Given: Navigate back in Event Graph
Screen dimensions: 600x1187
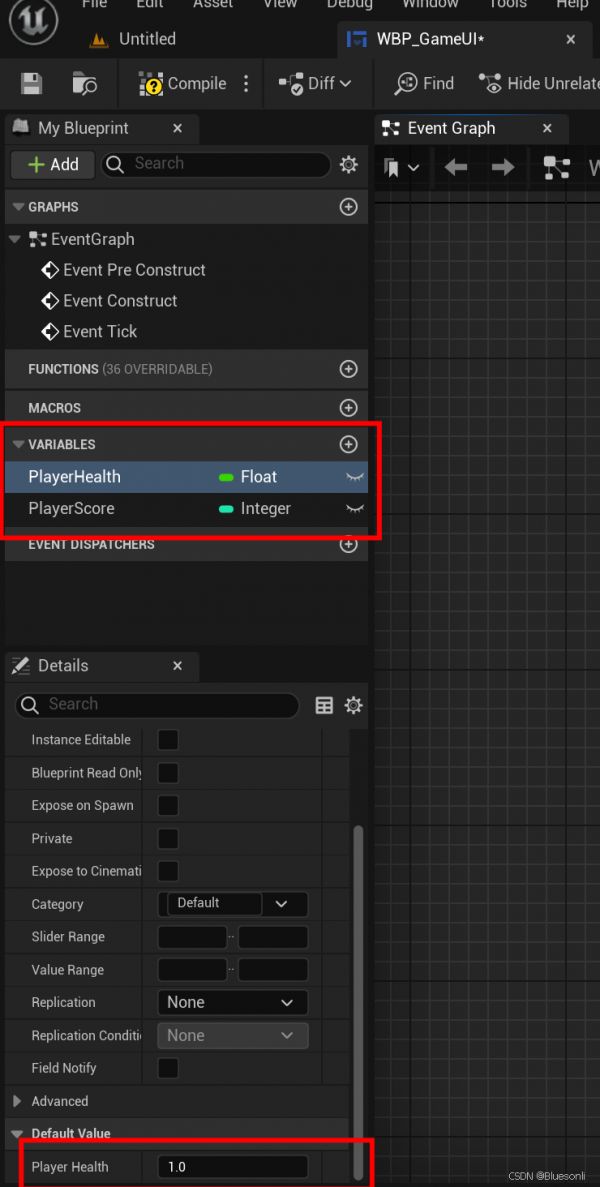Looking at the screenshot, I should [456, 167].
